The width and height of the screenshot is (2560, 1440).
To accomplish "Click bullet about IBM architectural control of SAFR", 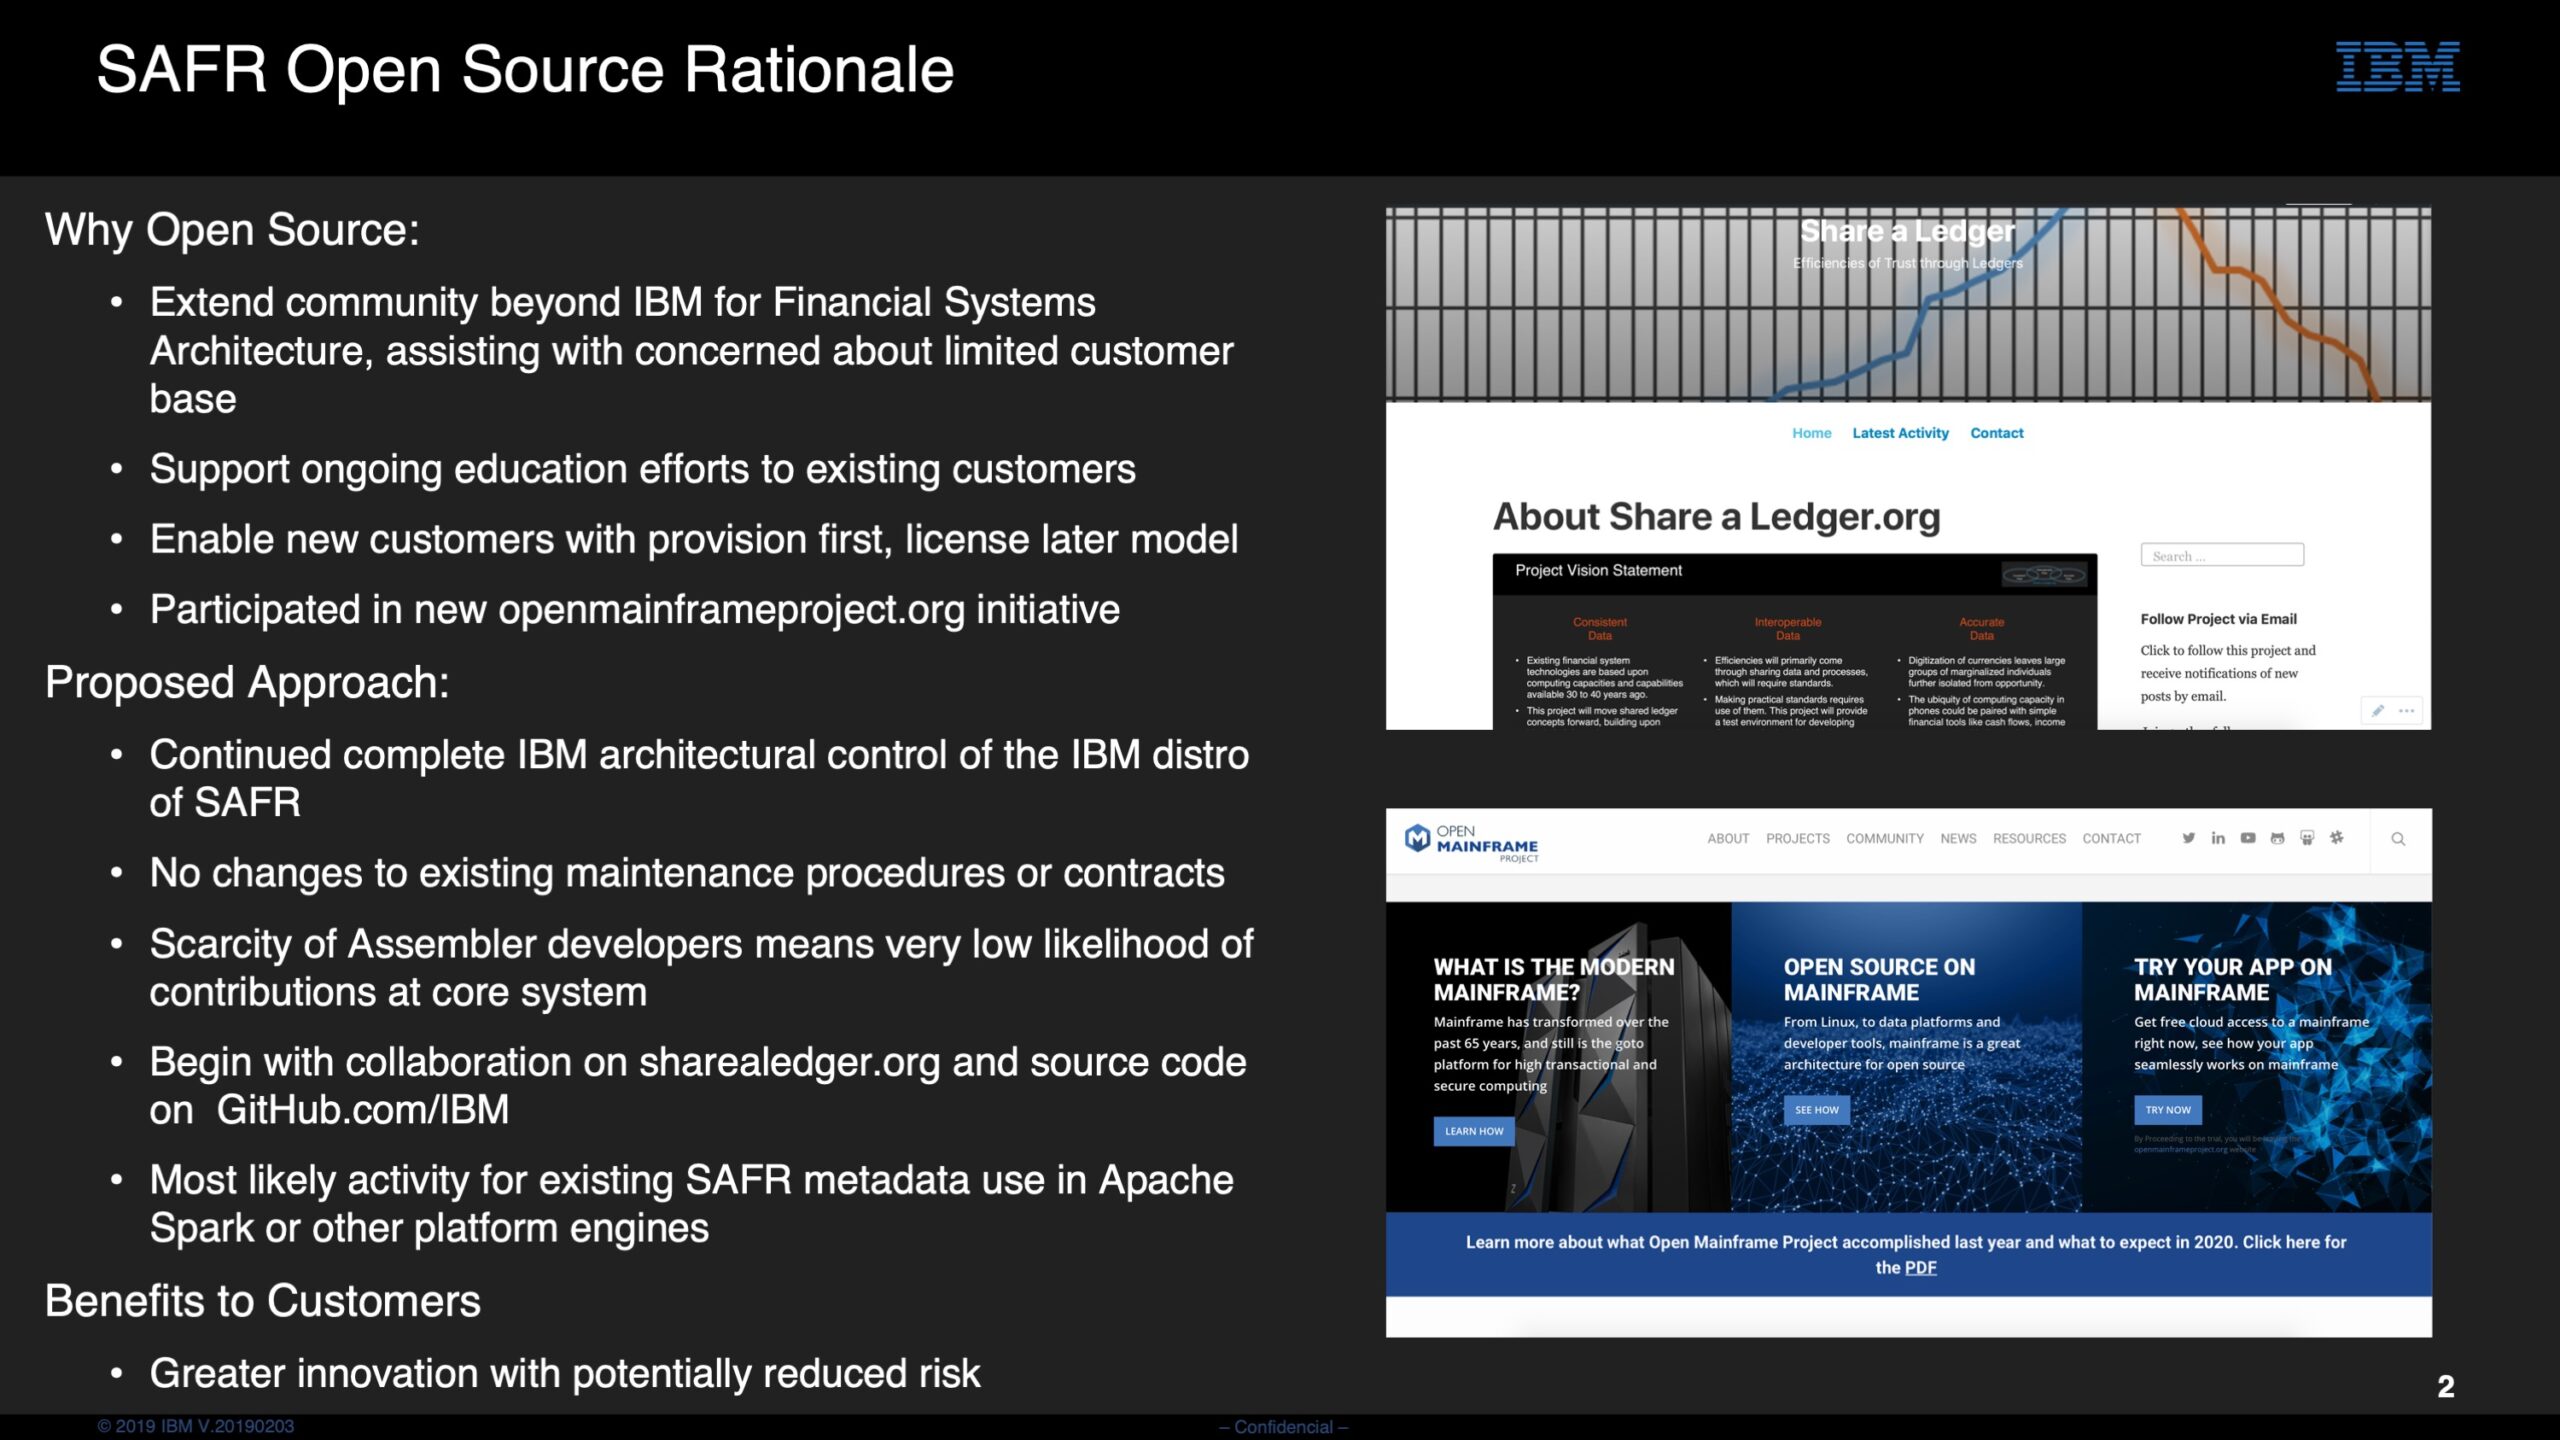I will 699,778.
